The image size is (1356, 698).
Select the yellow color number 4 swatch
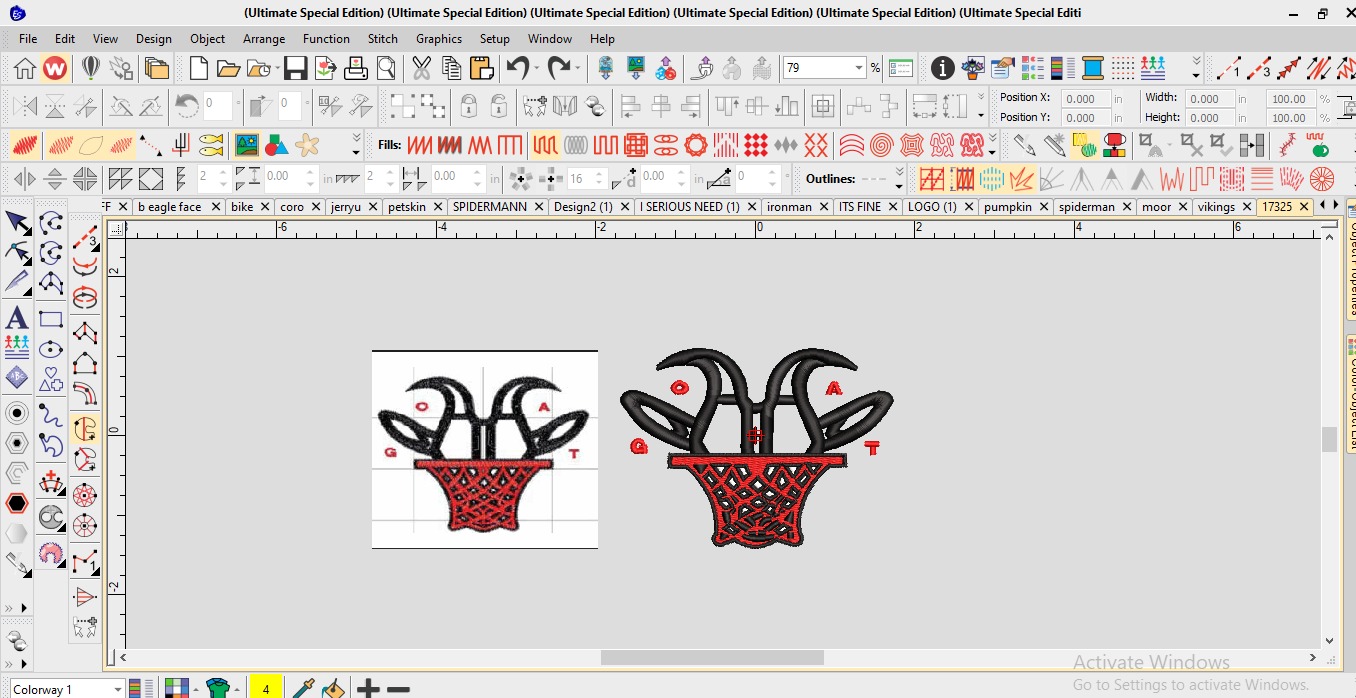tap(266, 689)
